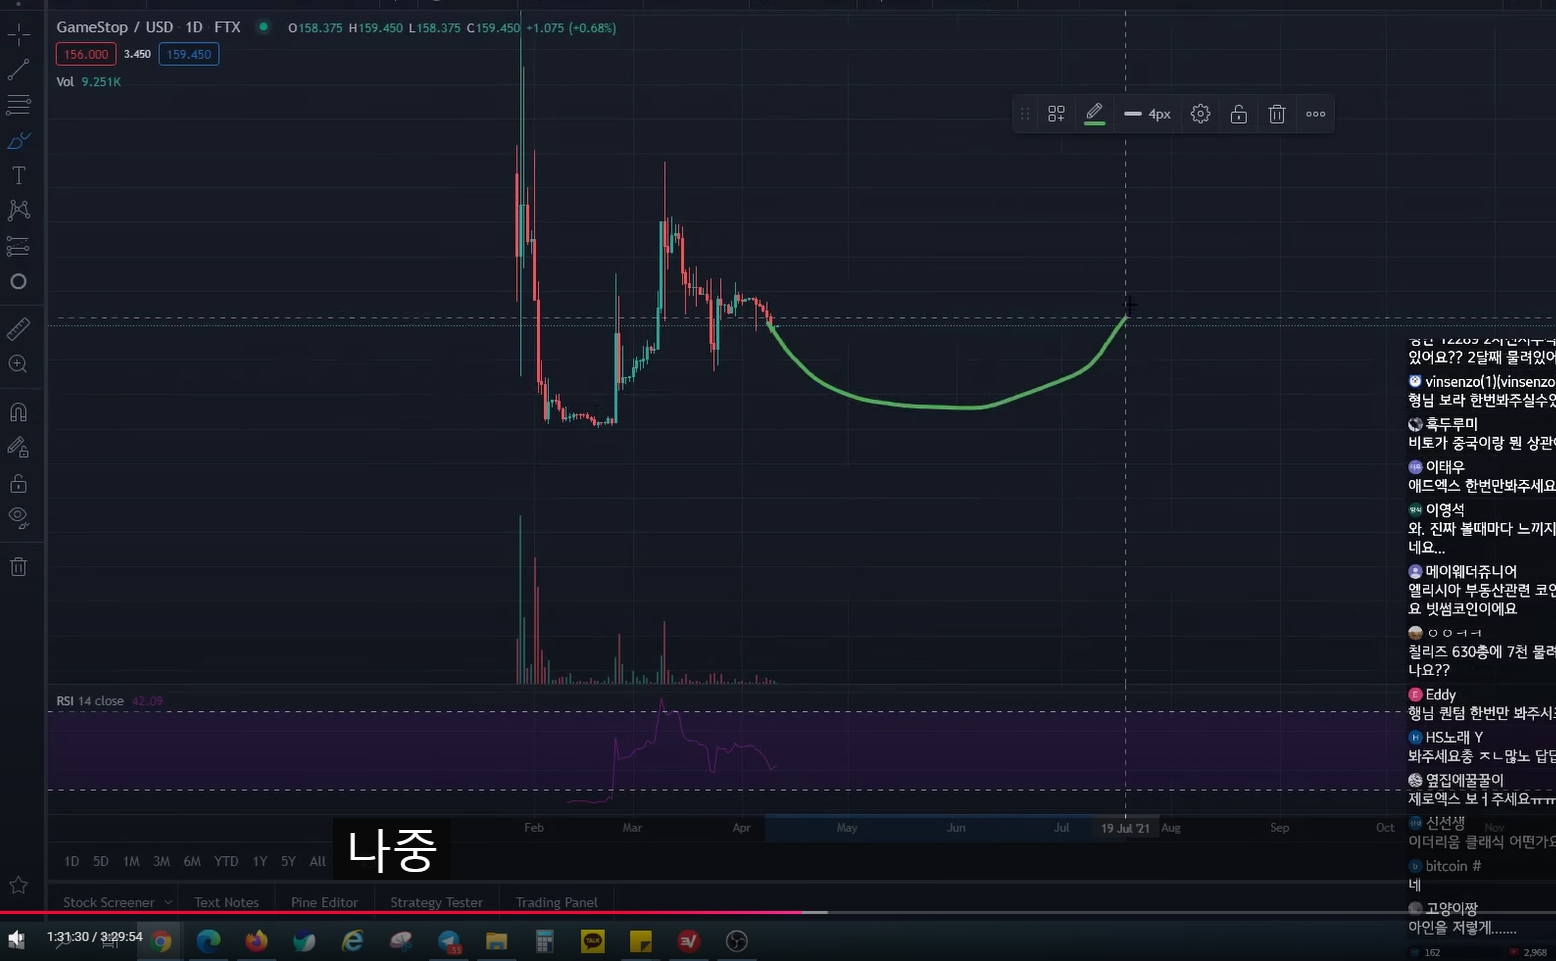Open the icons and shapes tool
The width and height of the screenshot is (1556, 961).
18,282
